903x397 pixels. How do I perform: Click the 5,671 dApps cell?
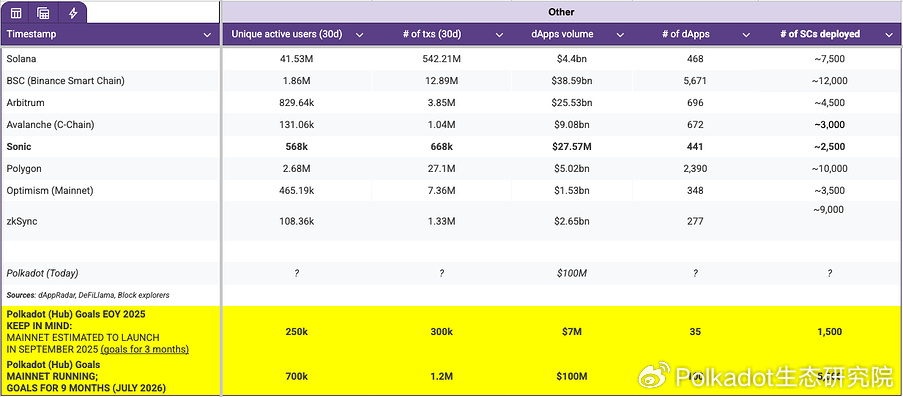695,81
